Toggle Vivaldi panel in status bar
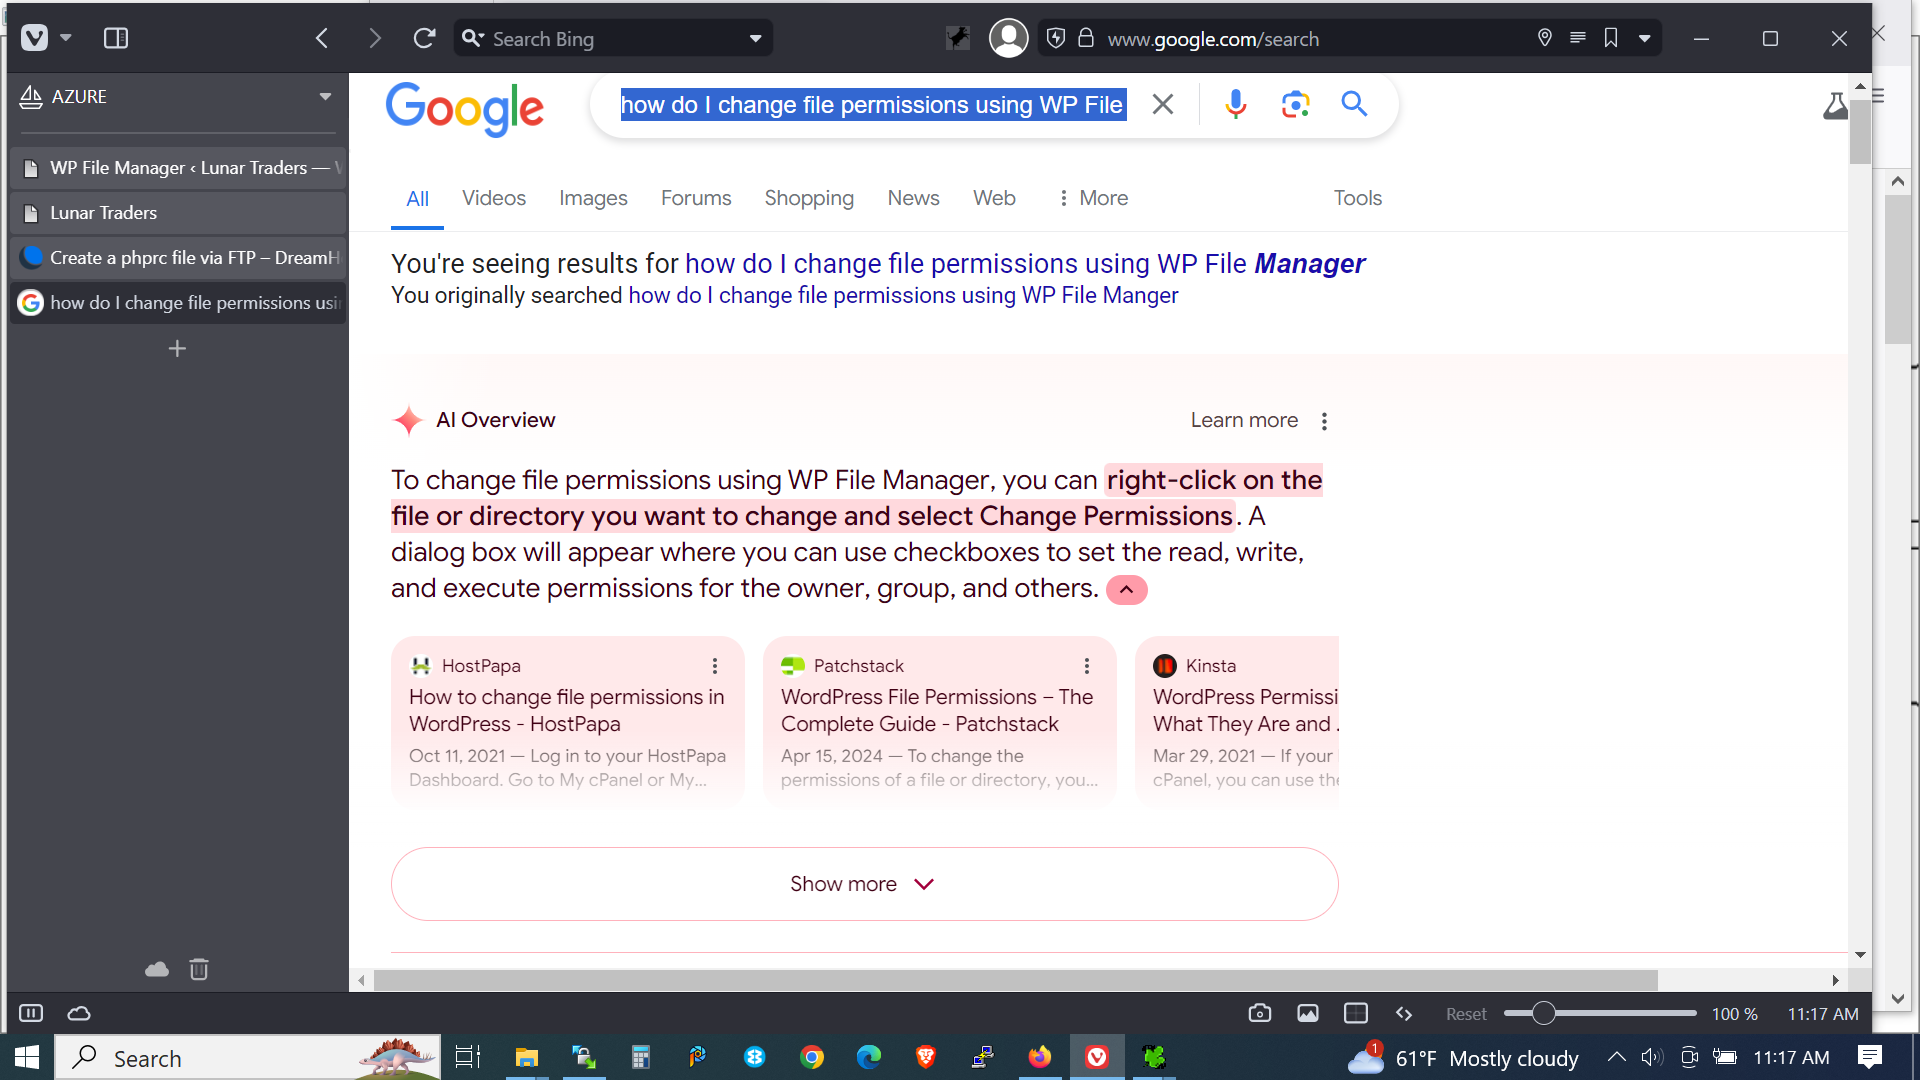Viewport: 1920px width, 1080px height. click(31, 1013)
